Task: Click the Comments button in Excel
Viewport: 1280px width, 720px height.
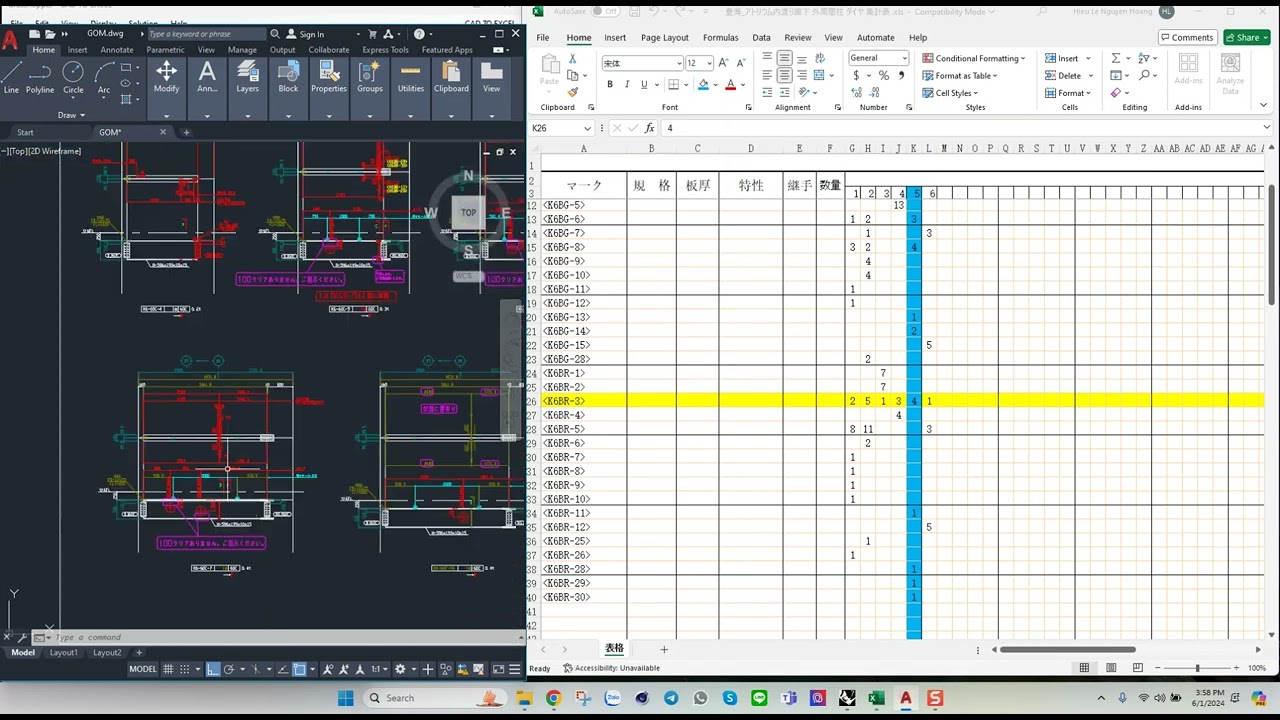Action: point(1186,37)
